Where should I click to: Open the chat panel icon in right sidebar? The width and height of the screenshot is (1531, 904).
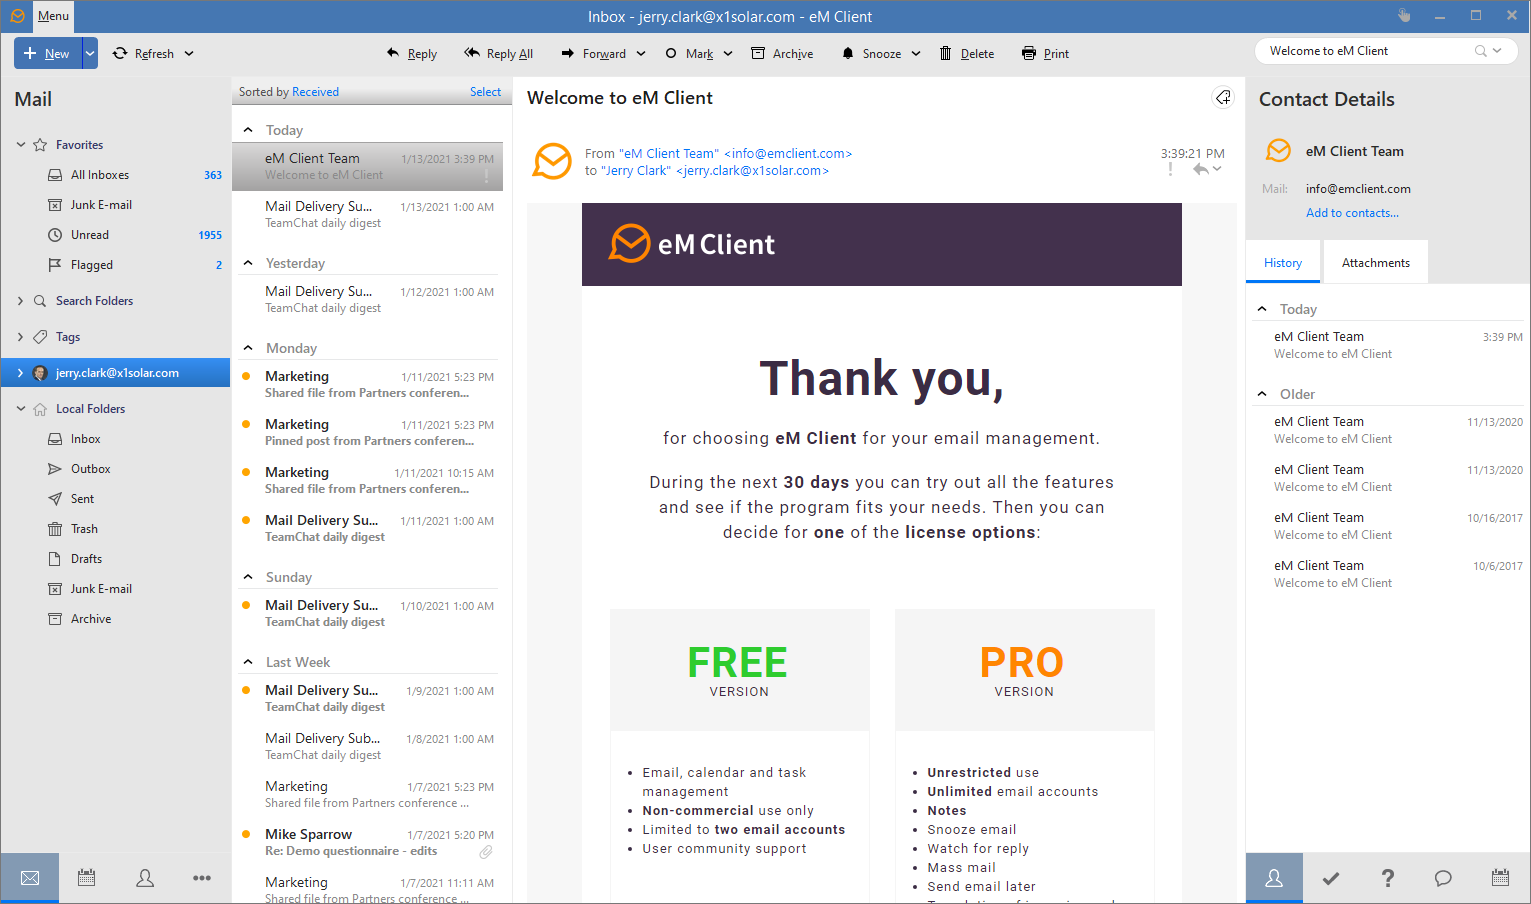click(x=1443, y=878)
